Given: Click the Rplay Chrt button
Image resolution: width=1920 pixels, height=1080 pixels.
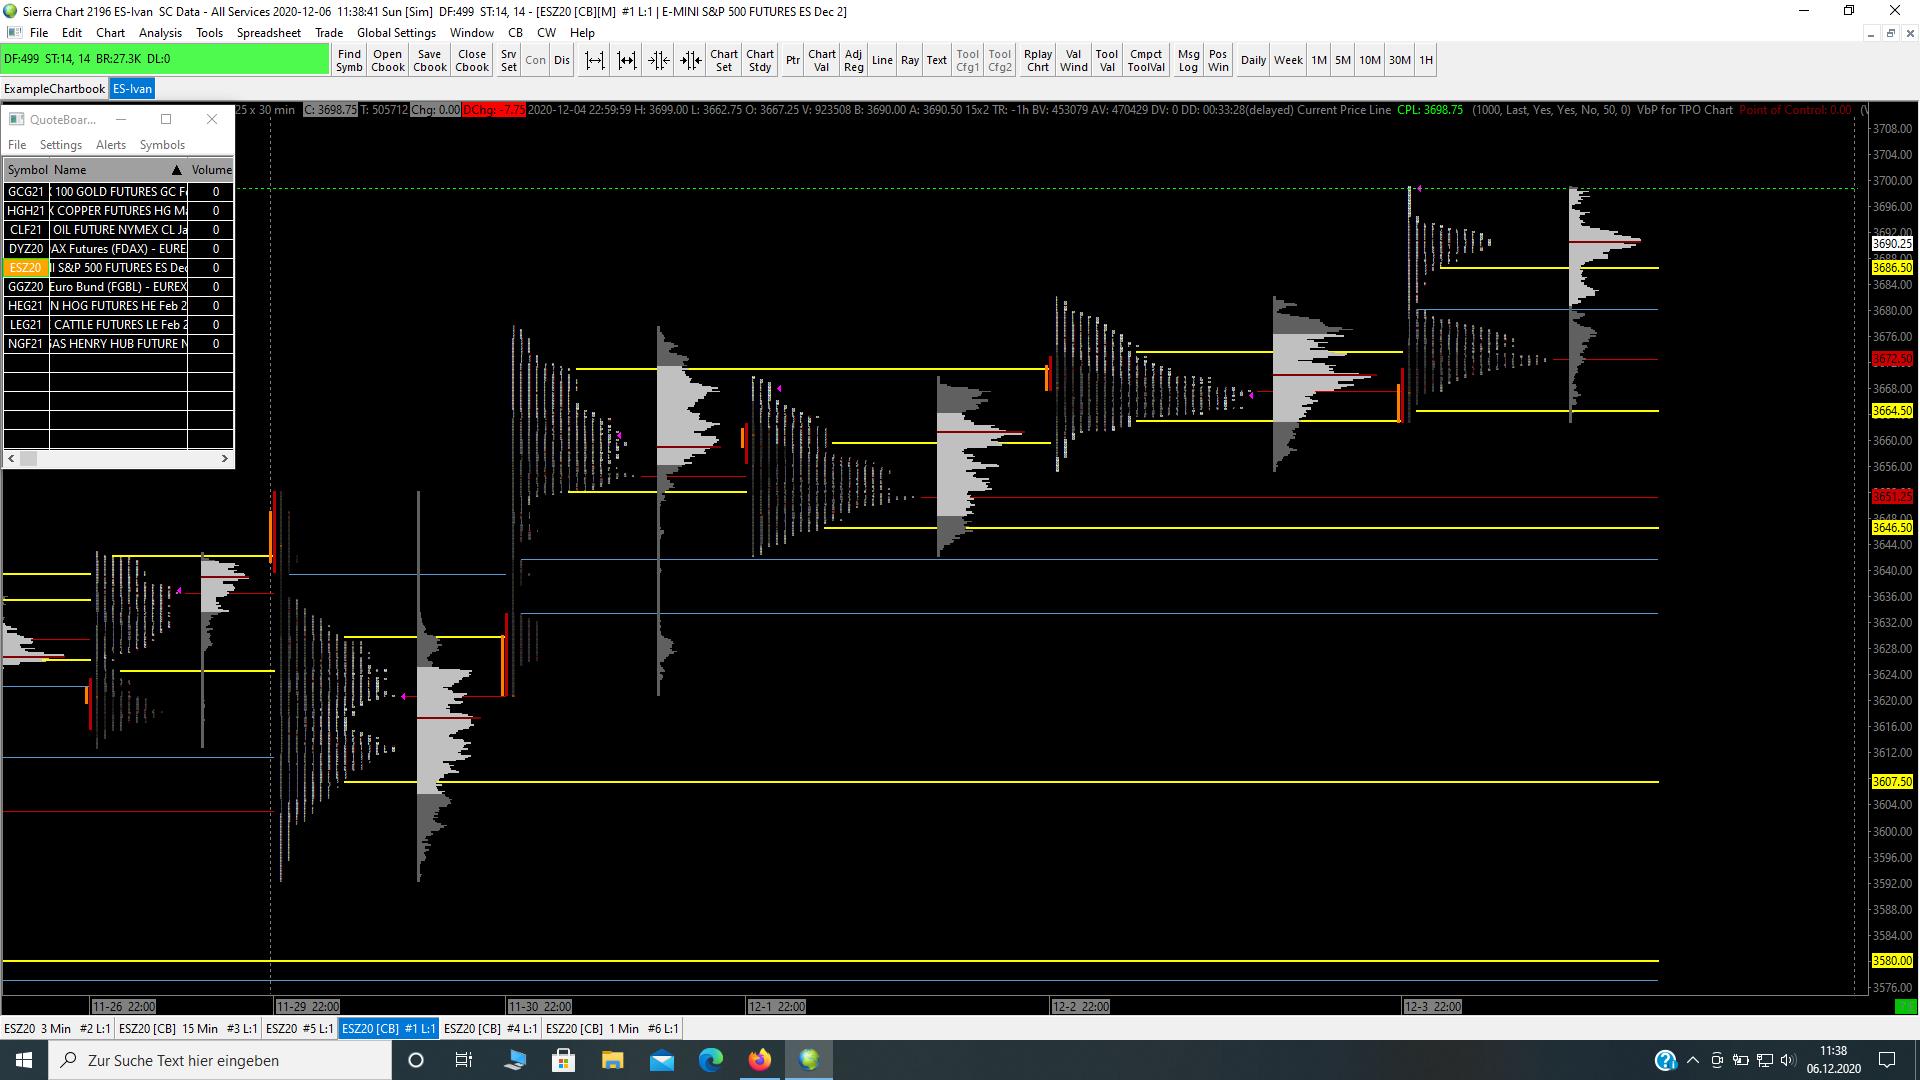Looking at the screenshot, I should point(1037,60).
